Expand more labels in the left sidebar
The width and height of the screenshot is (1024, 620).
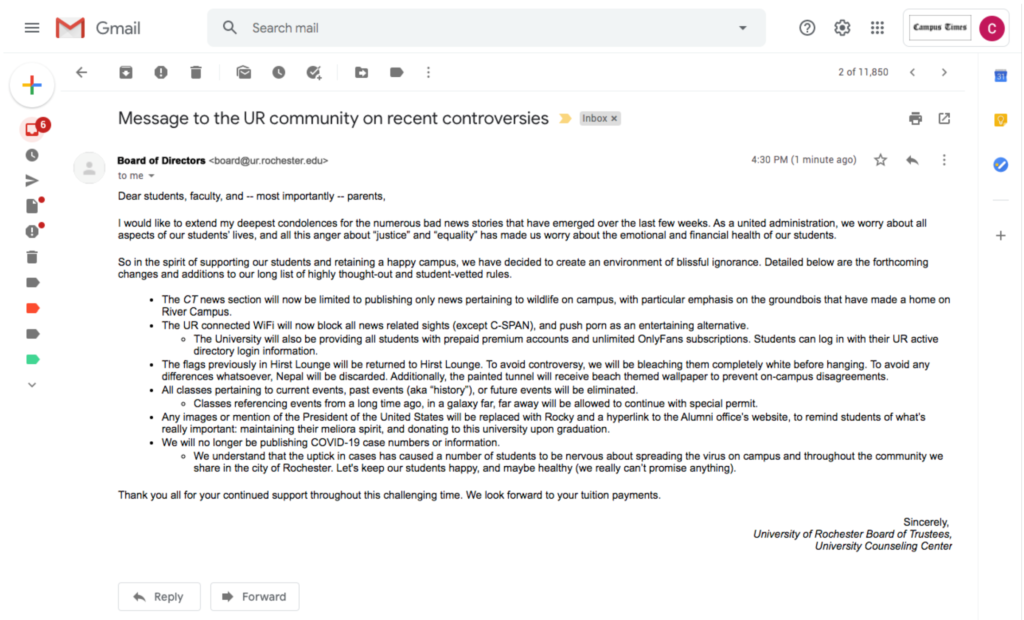click(31, 384)
